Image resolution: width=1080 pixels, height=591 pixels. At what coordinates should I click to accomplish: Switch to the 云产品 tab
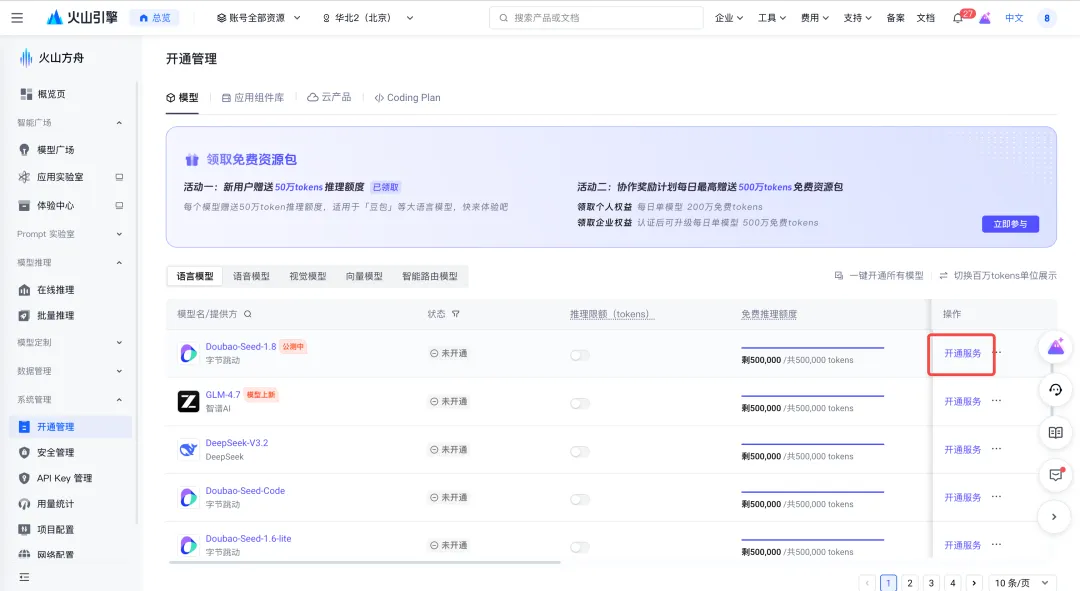tap(329, 98)
